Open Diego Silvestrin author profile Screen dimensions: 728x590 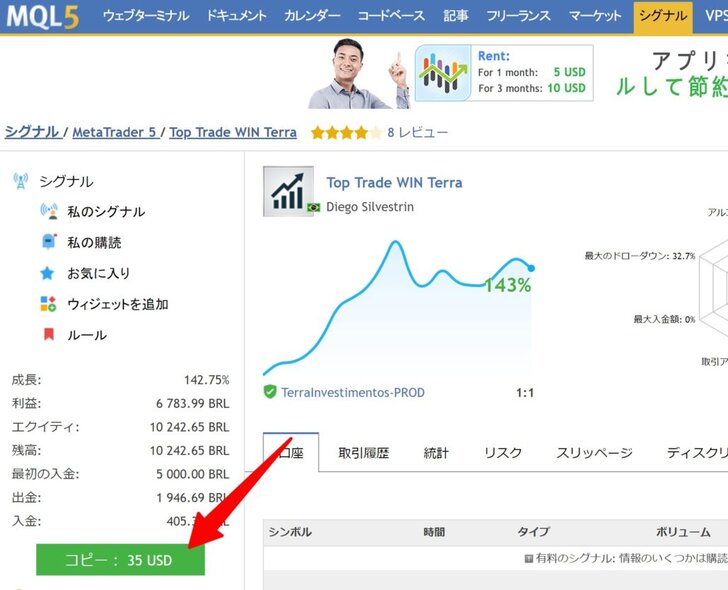(370, 207)
